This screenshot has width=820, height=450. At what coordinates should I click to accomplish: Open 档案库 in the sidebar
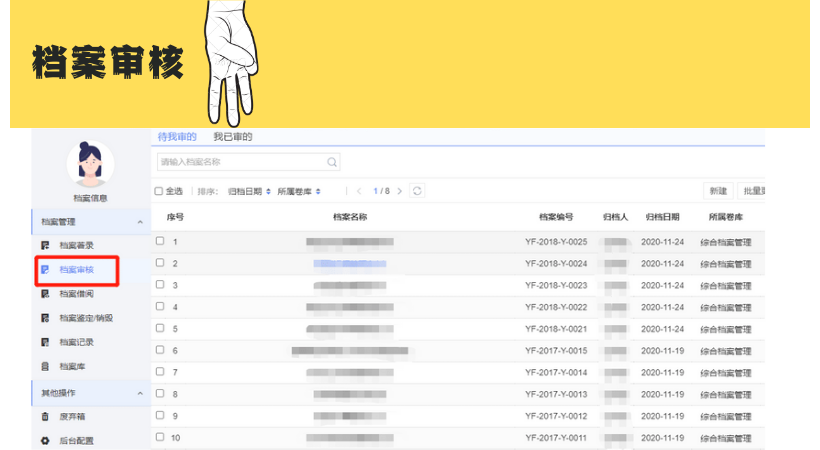point(72,367)
